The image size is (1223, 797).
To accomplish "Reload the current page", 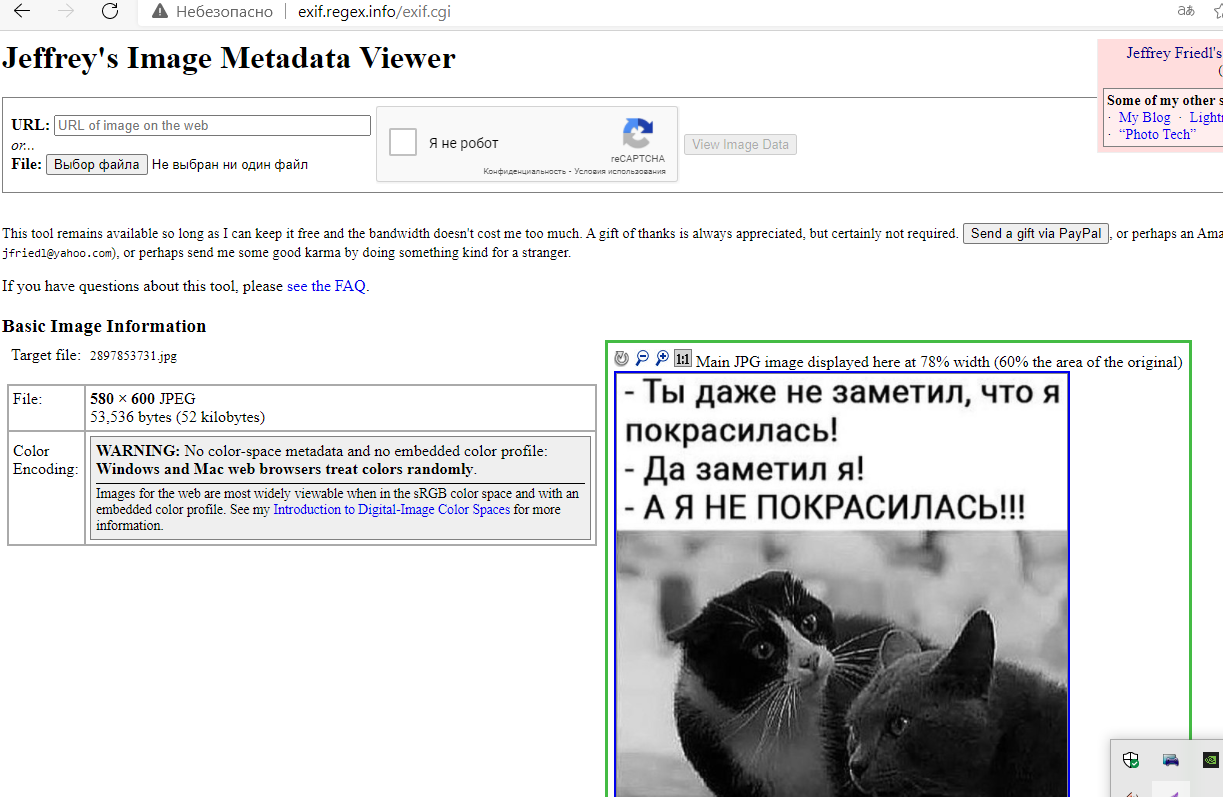I will [x=110, y=11].
